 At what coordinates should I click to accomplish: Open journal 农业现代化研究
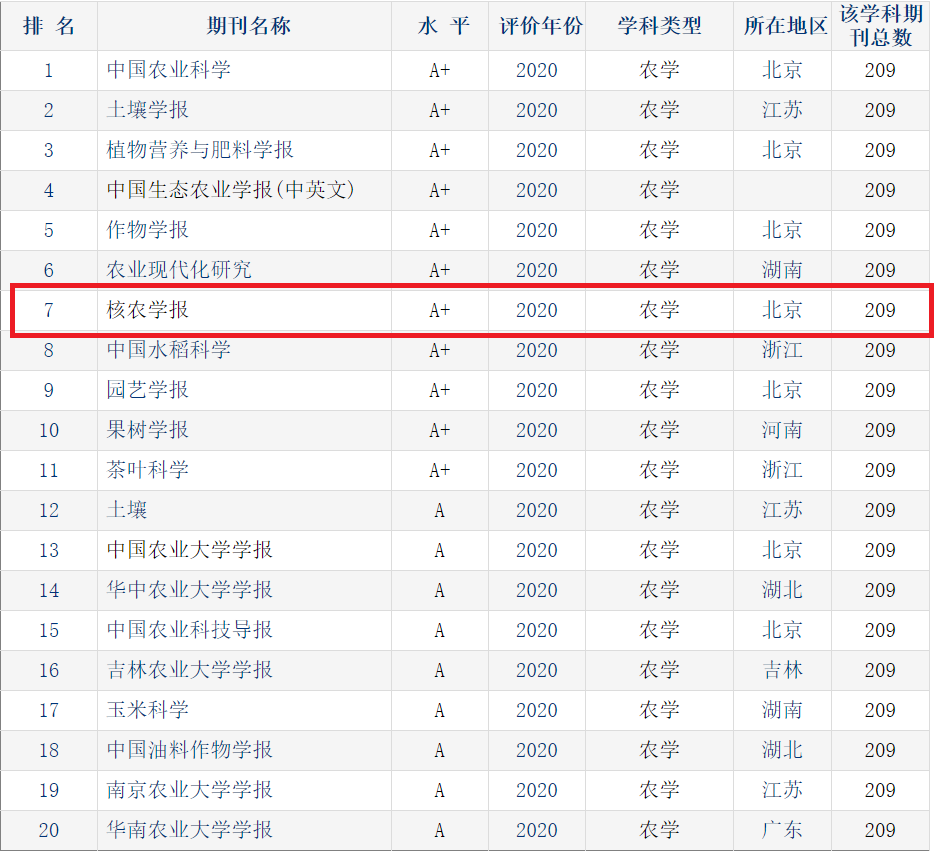coord(179,270)
